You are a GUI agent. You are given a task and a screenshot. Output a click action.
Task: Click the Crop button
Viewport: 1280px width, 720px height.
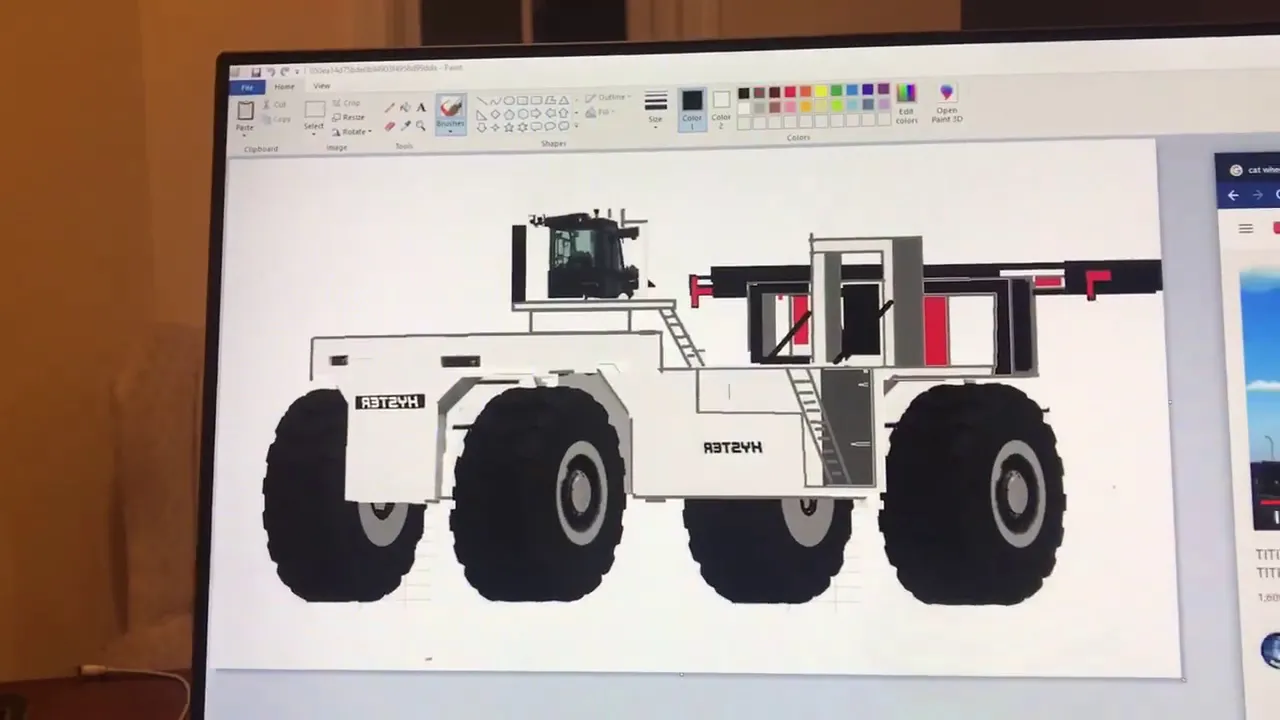coord(346,103)
